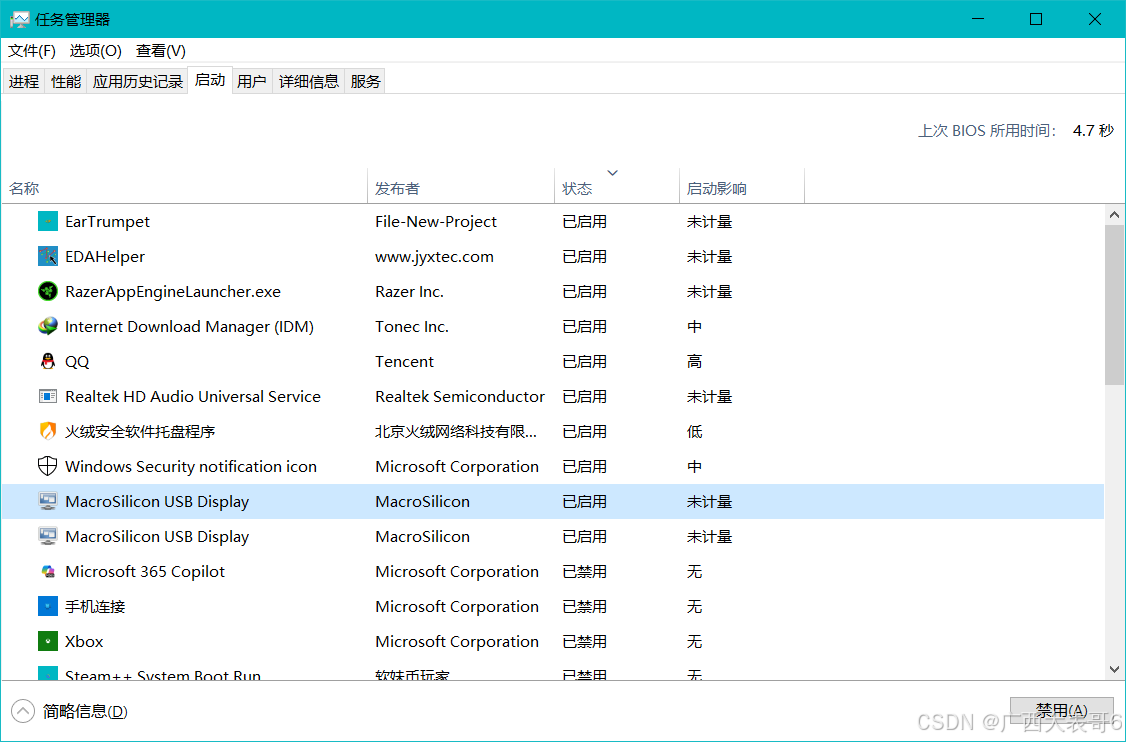Click the Microsoft 365 Copilot icon
The height and width of the screenshot is (742, 1126).
(x=47, y=572)
